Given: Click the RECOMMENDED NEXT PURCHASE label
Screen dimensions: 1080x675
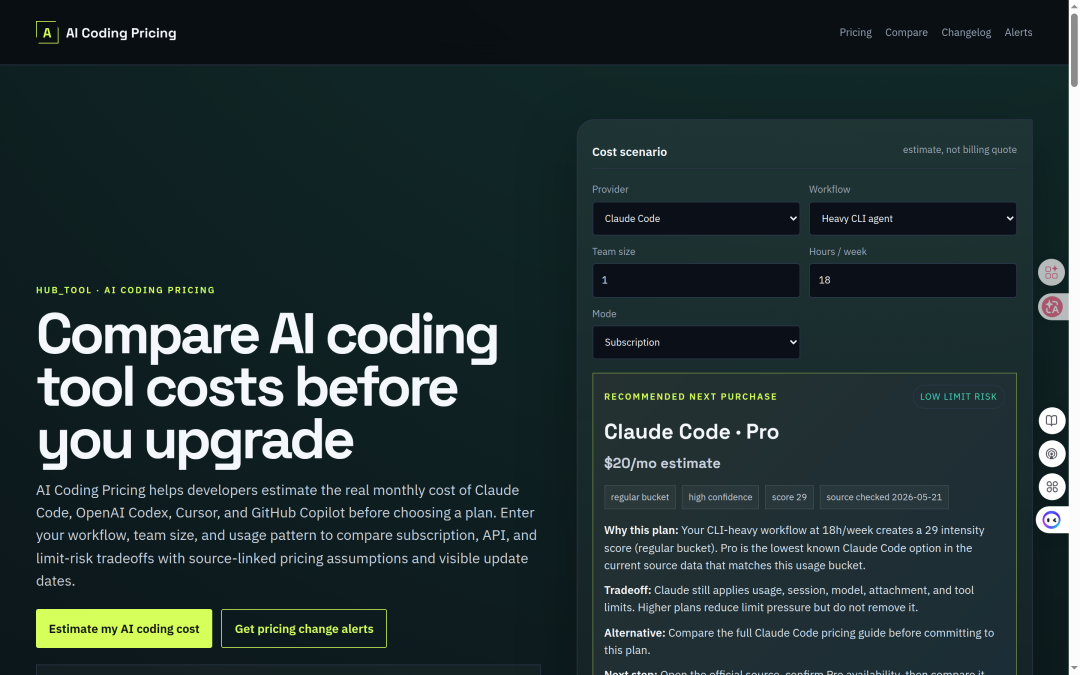Looking at the screenshot, I should pyautogui.click(x=690, y=397).
